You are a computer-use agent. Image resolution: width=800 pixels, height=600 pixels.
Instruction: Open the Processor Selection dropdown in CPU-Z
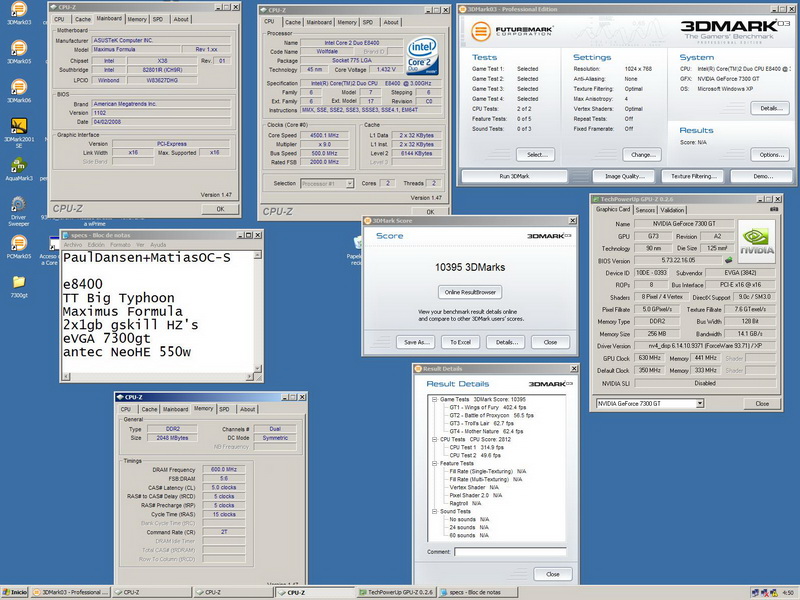[x=350, y=184]
